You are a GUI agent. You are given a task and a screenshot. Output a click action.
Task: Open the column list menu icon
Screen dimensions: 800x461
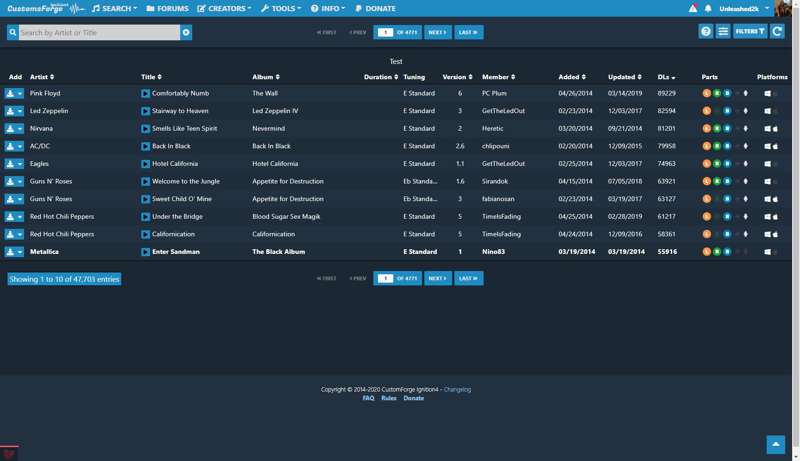(723, 32)
